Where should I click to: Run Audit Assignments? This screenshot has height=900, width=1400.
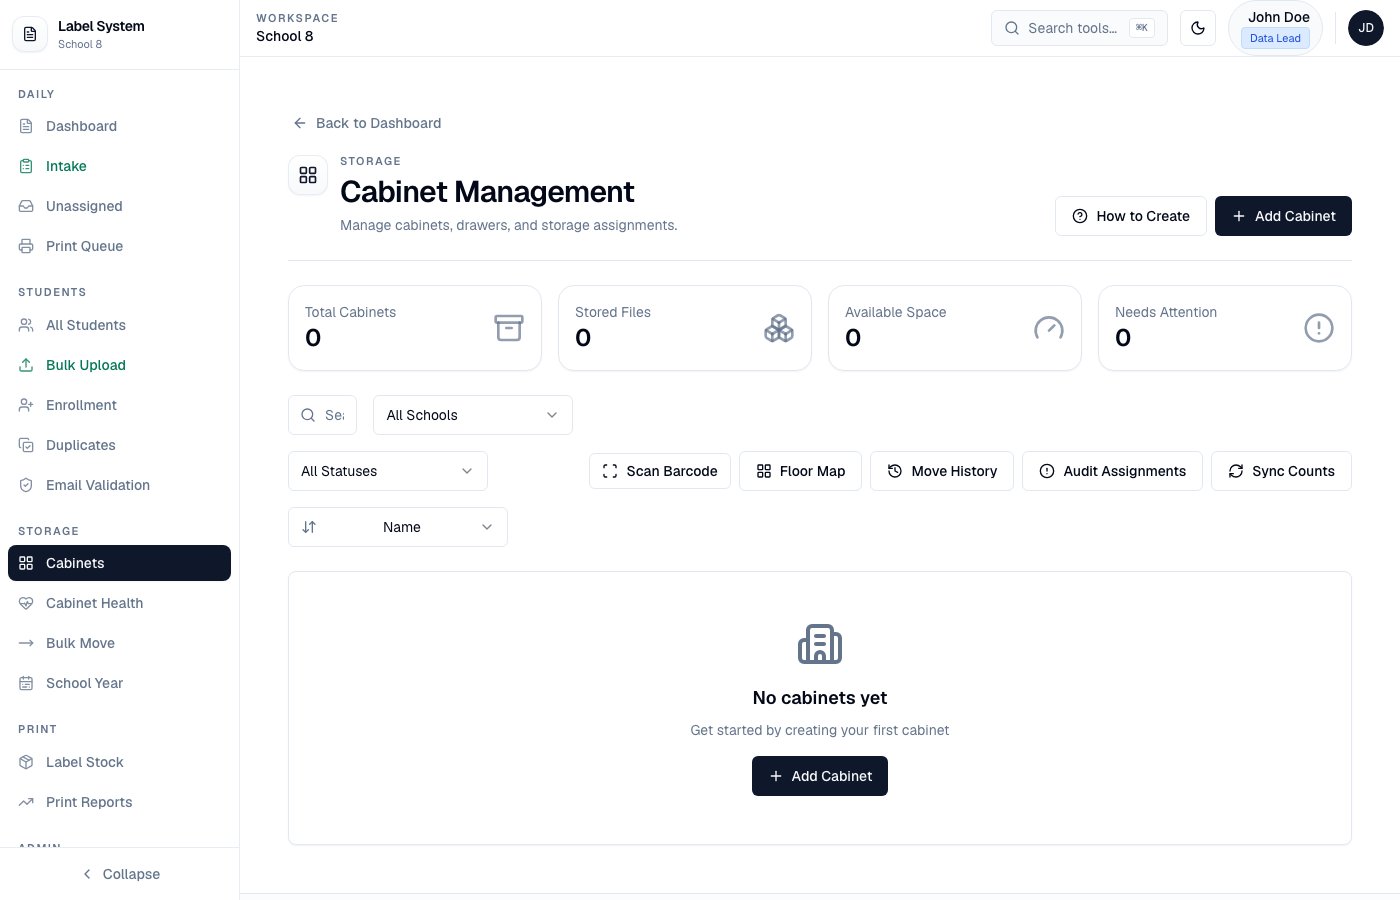[1112, 471]
